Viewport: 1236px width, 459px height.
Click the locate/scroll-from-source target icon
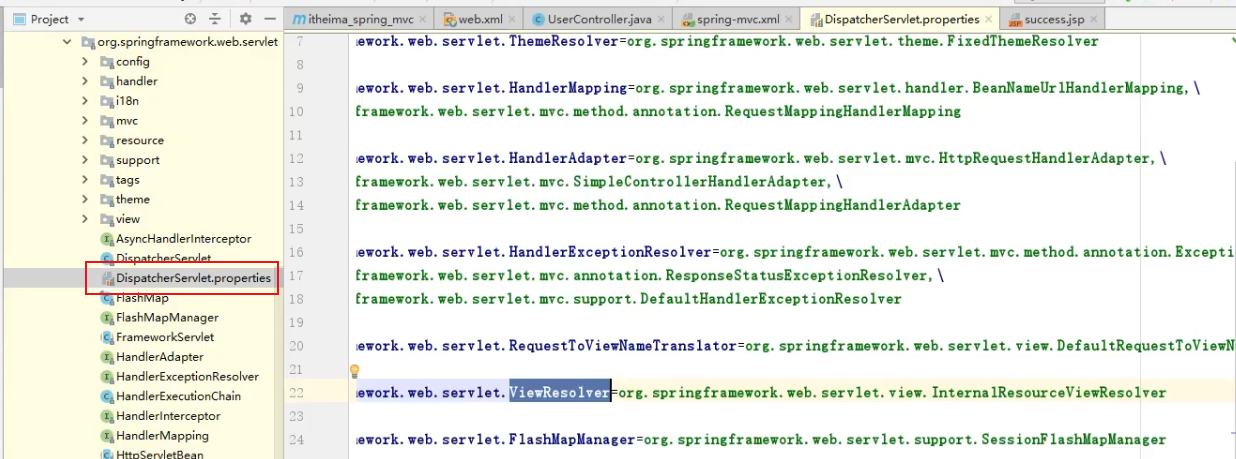coord(191,19)
